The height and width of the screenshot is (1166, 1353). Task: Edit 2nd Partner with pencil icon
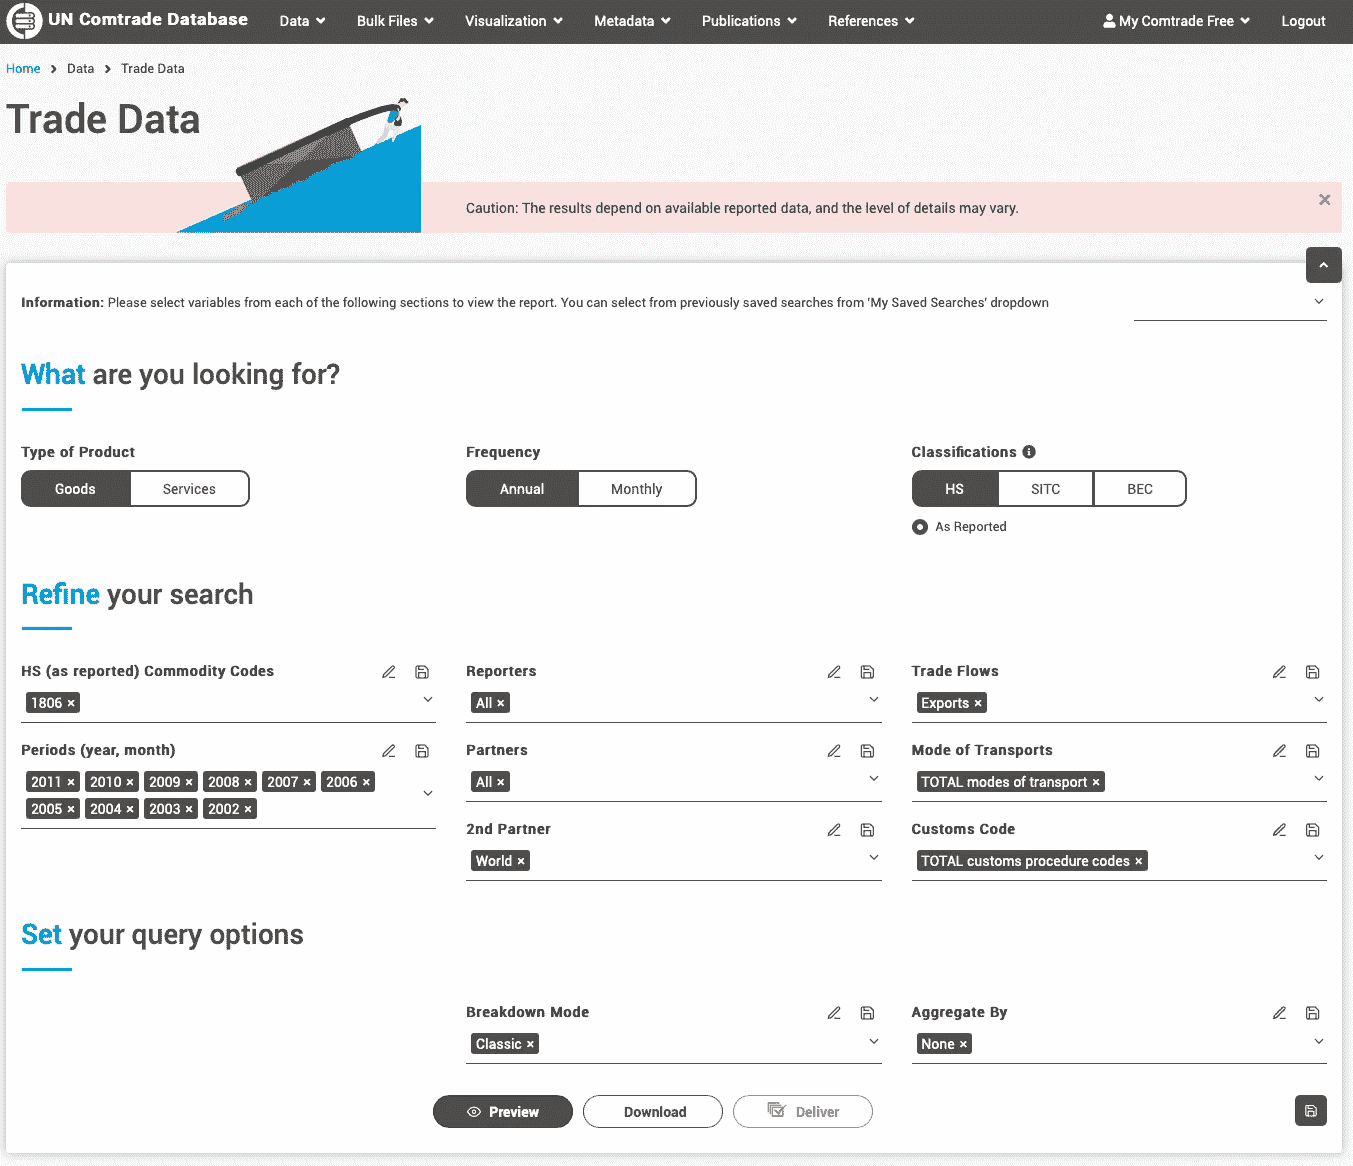point(834,830)
